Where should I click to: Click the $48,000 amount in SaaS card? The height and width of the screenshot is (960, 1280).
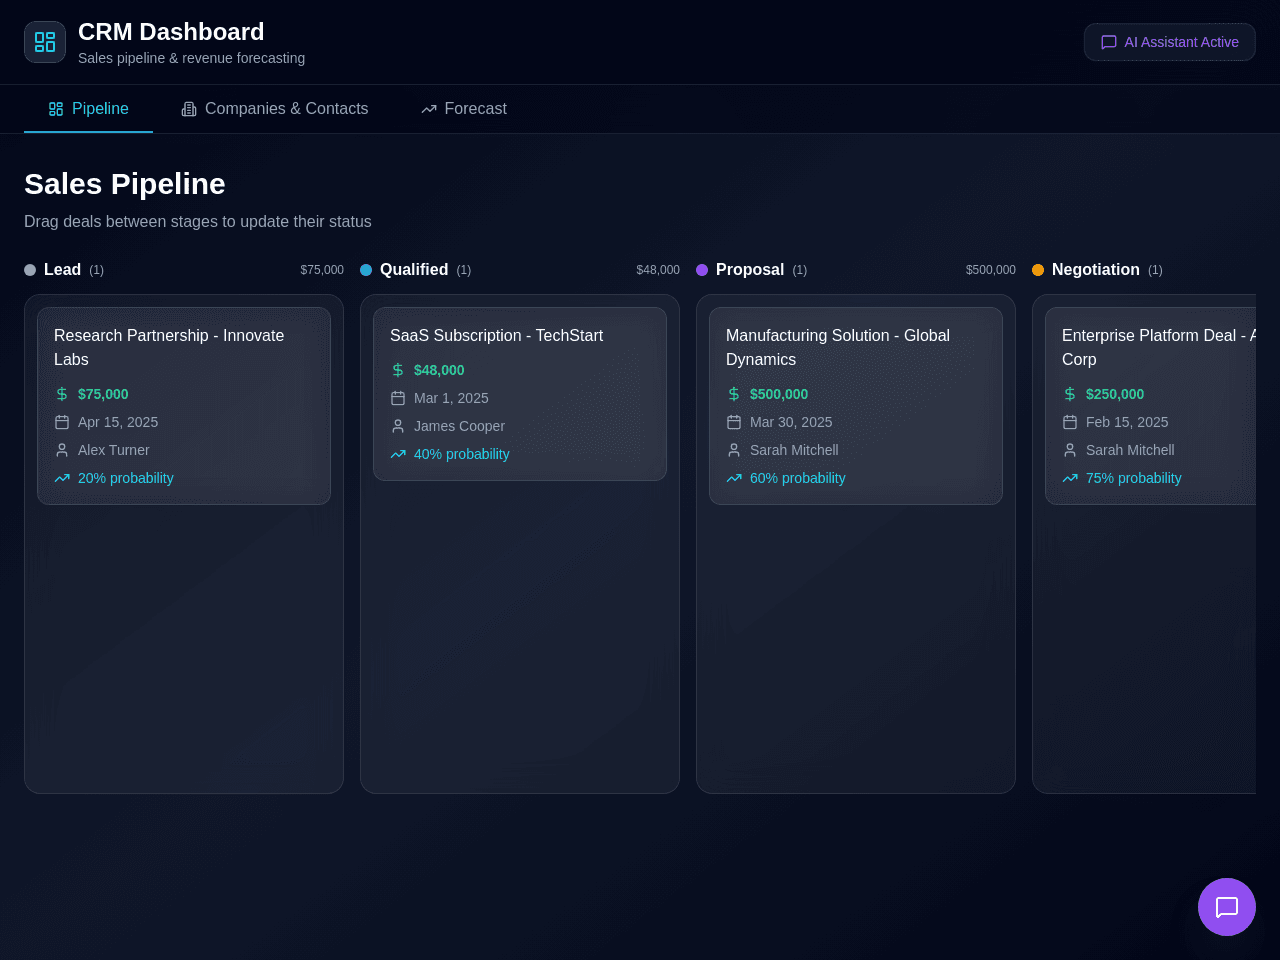pos(439,370)
